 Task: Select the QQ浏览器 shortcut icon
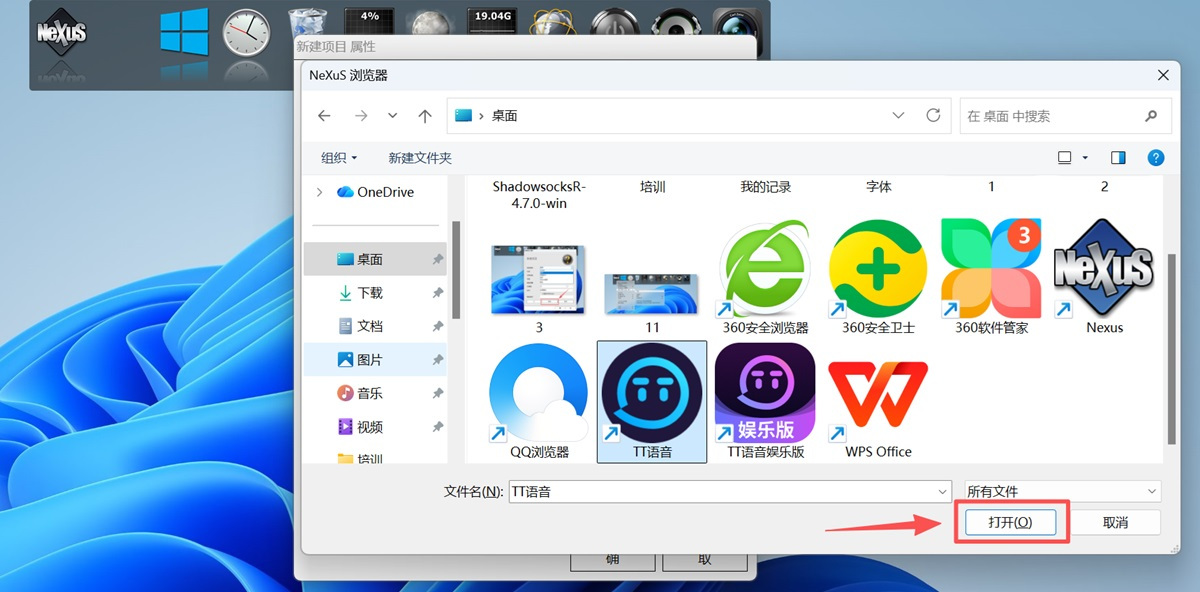[x=539, y=394]
